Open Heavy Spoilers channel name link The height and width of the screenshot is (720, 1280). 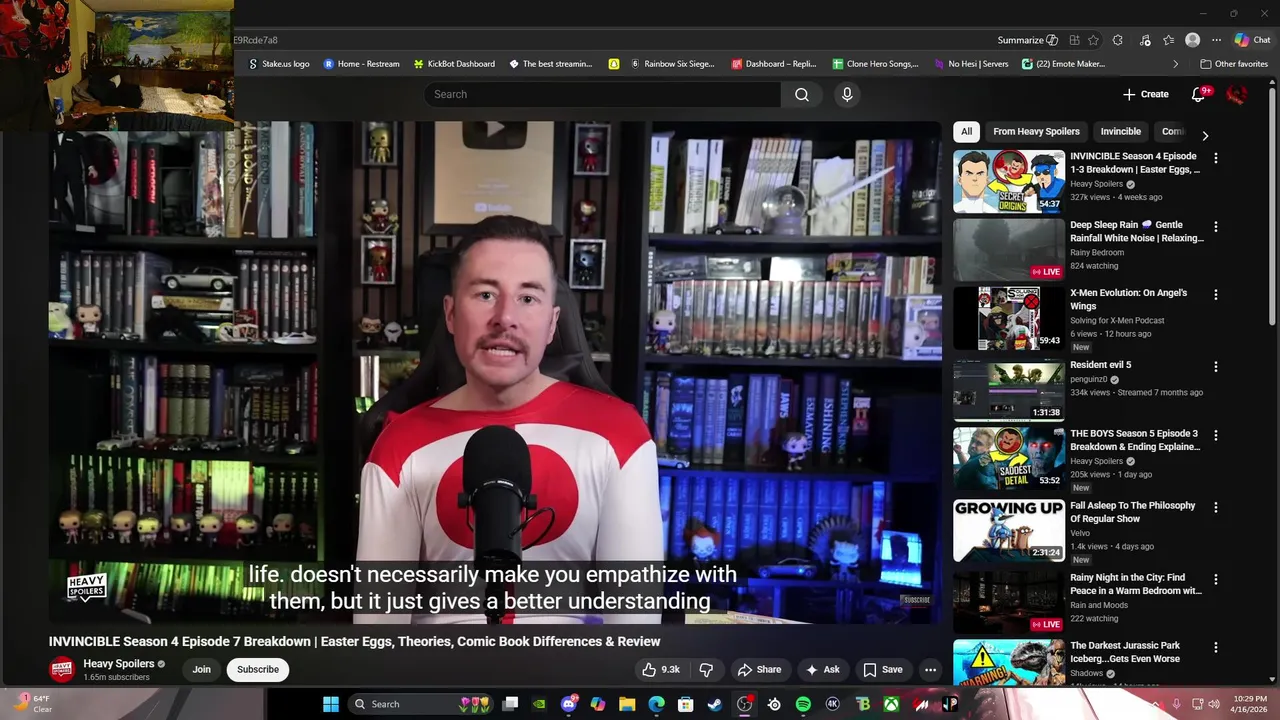118,664
